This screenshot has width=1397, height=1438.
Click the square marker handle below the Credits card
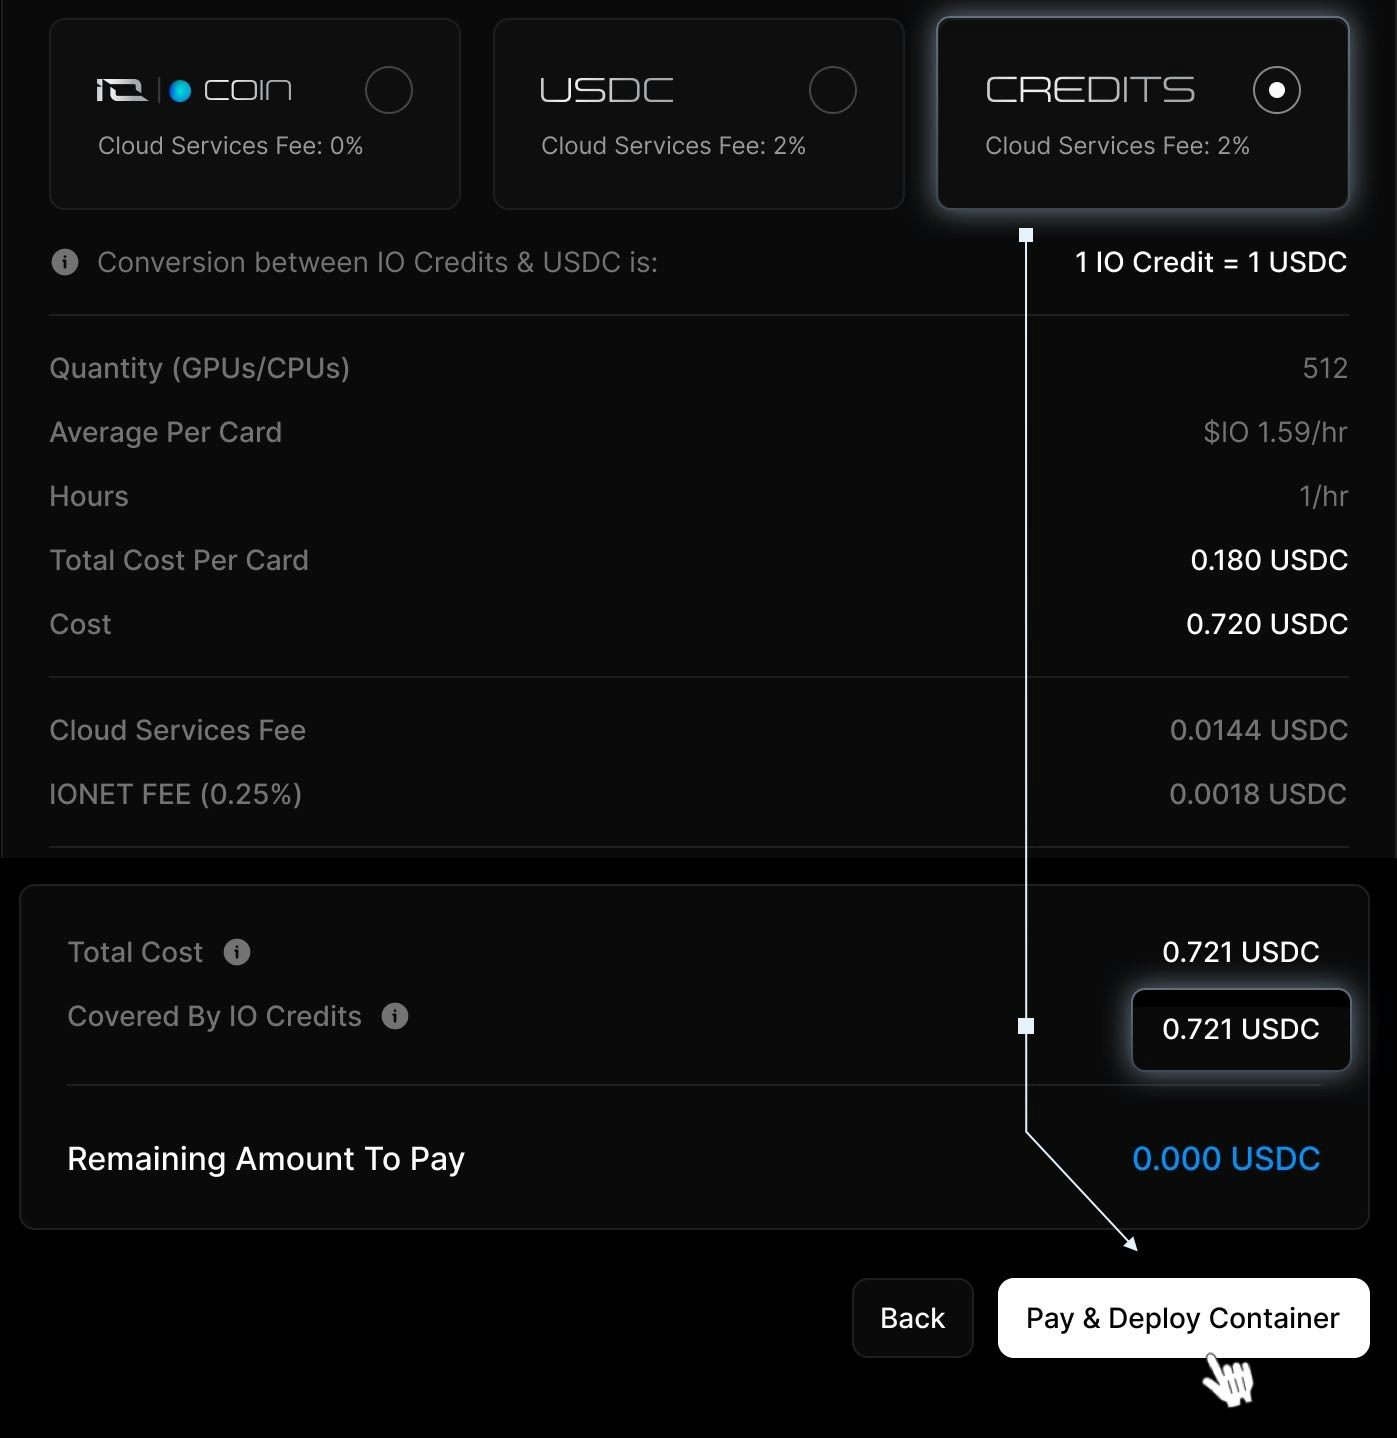coord(1026,235)
